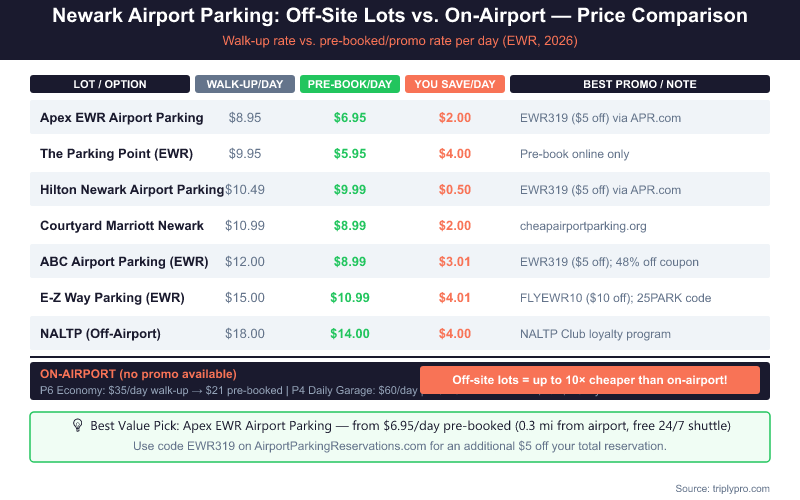Select the ABC Airport Parking (EWR) lot name
Viewport: 800px width, 500px height.
pyautogui.click(x=124, y=262)
